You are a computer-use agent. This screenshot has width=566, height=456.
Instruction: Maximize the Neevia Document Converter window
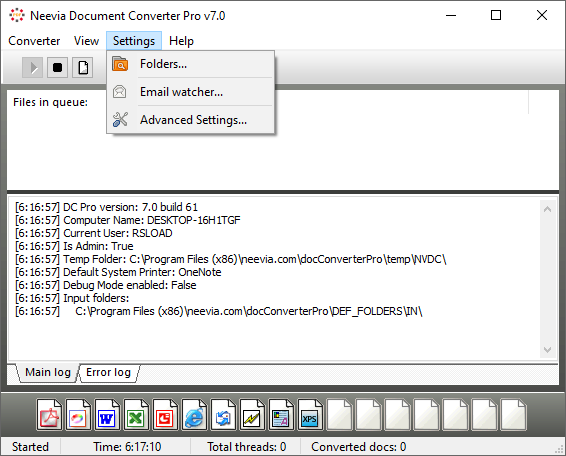click(x=496, y=15)
